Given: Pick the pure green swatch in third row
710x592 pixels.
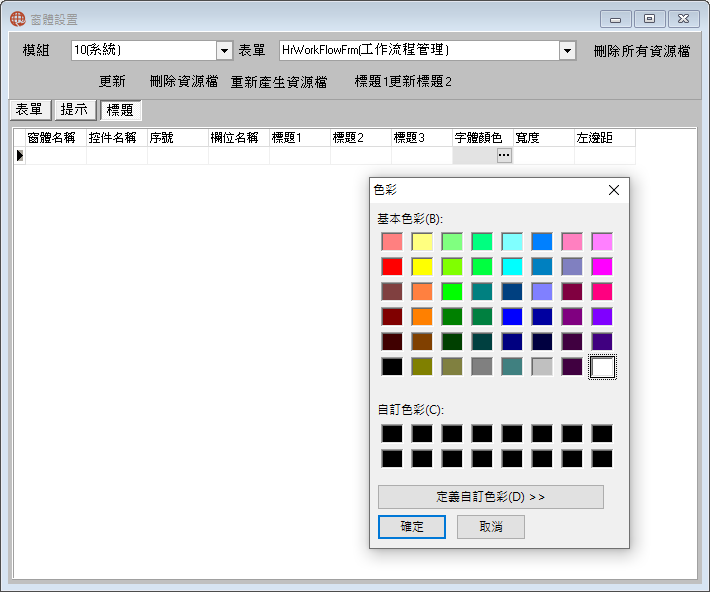Looking at the screenshot, I should 452,292.
